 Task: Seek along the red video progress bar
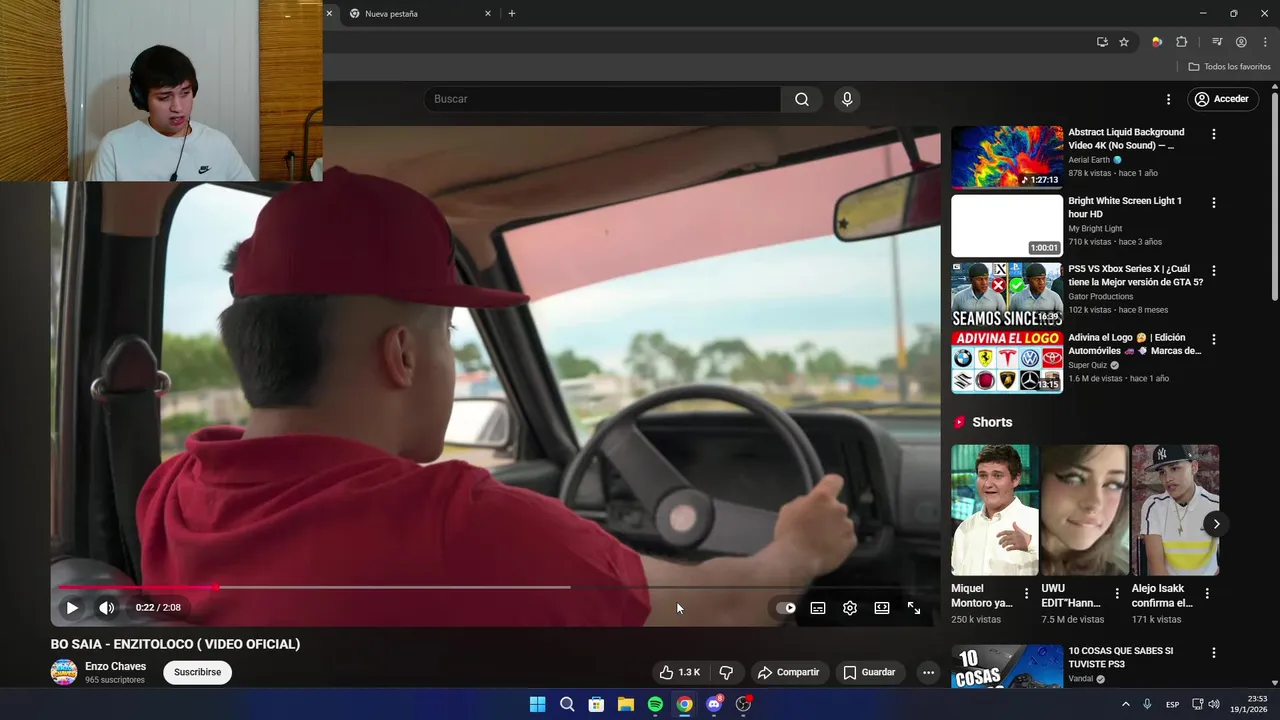pyautogui.click(x=495, y=587)
